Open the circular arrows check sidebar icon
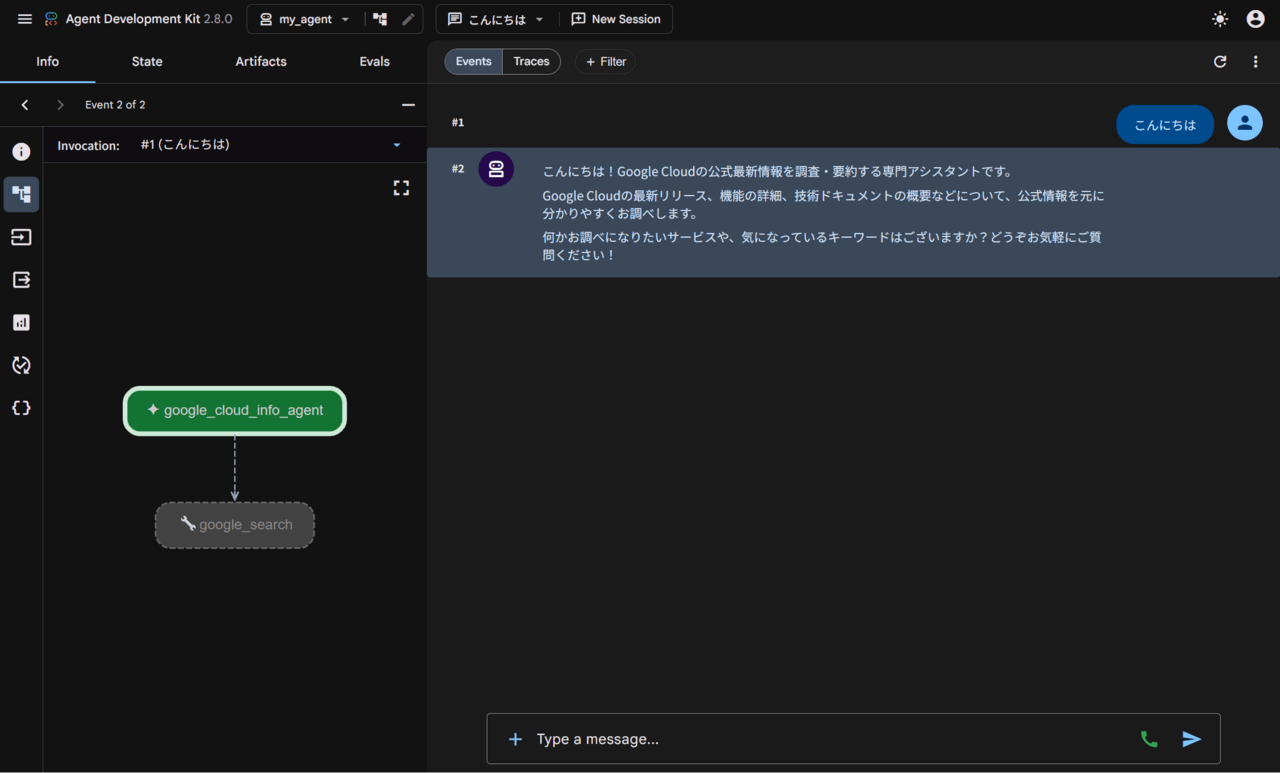 click(x=21, y=365)
